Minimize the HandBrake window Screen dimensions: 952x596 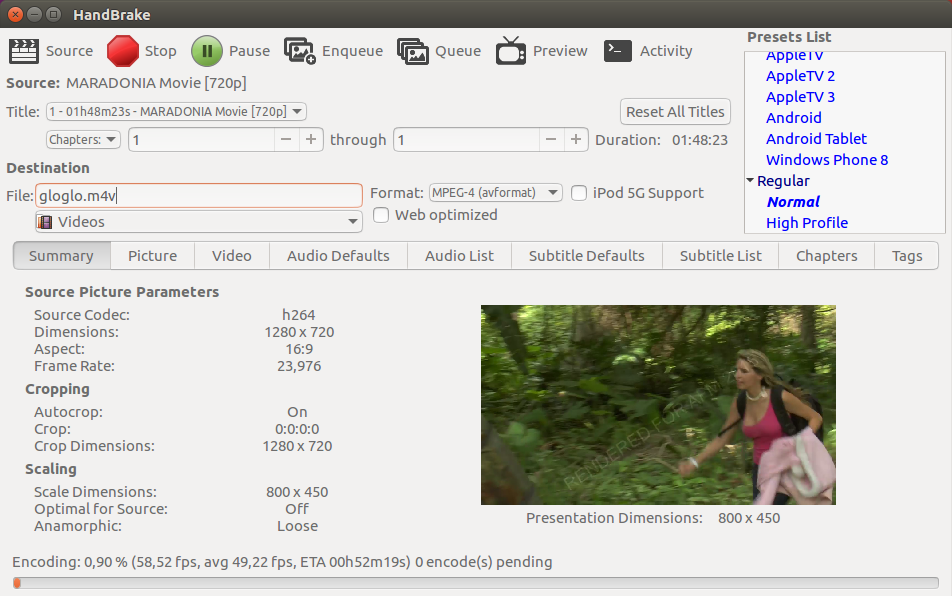pos(35,14)
